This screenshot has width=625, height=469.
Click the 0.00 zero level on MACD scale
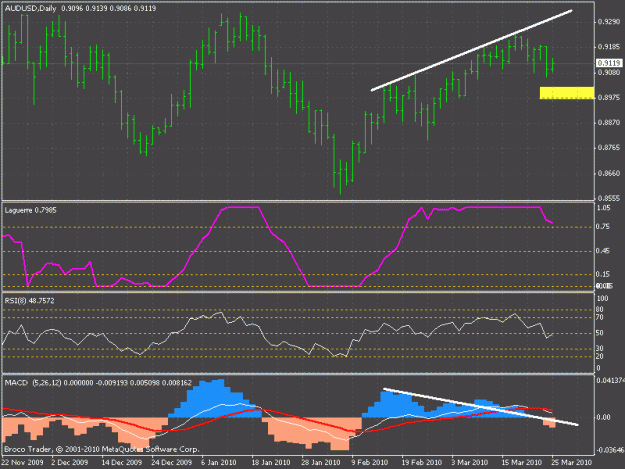point(603,417)
